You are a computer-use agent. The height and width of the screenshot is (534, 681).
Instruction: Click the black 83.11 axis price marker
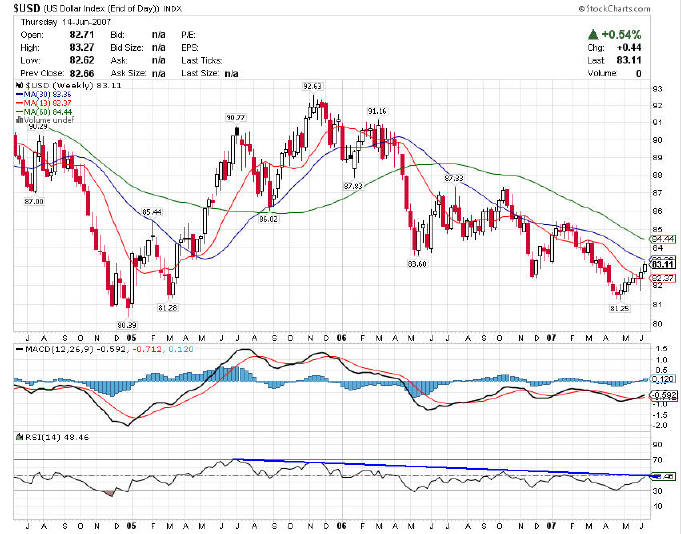pos(663,264)
